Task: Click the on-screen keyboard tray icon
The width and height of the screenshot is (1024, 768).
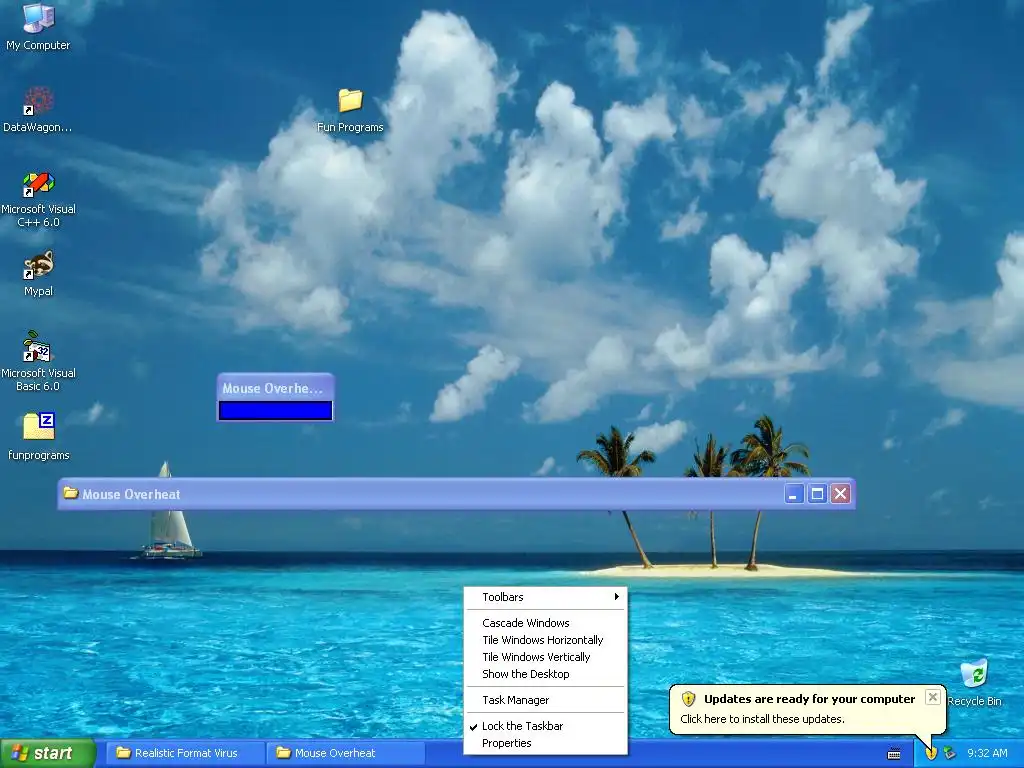Action: coord(894,754)
